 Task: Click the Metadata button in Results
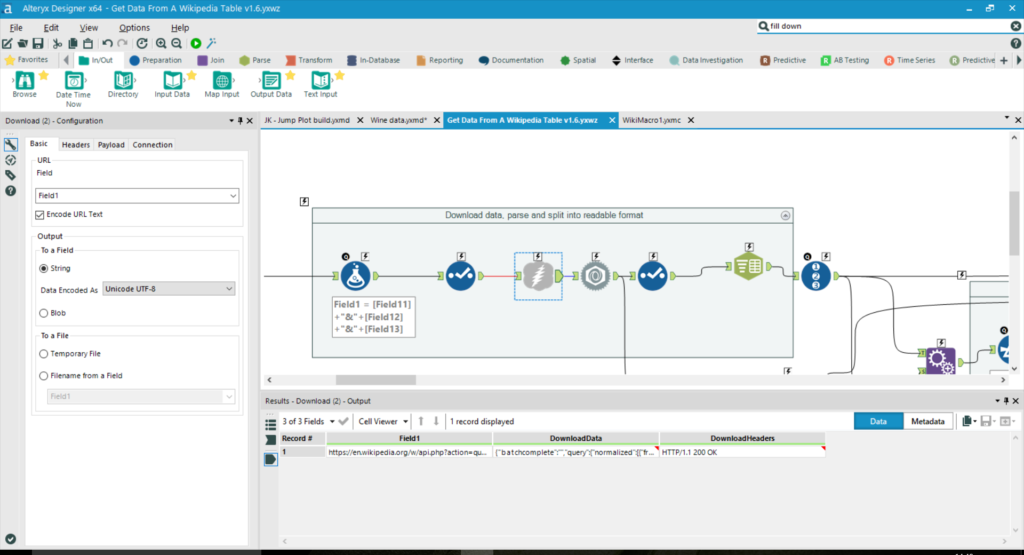(x=928, y=421)
